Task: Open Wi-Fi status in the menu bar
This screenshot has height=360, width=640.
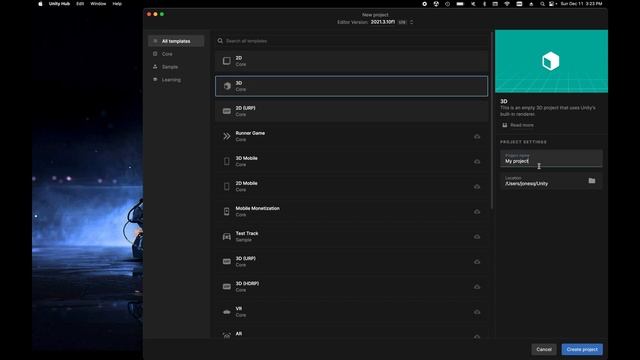Action: (507, 4)
